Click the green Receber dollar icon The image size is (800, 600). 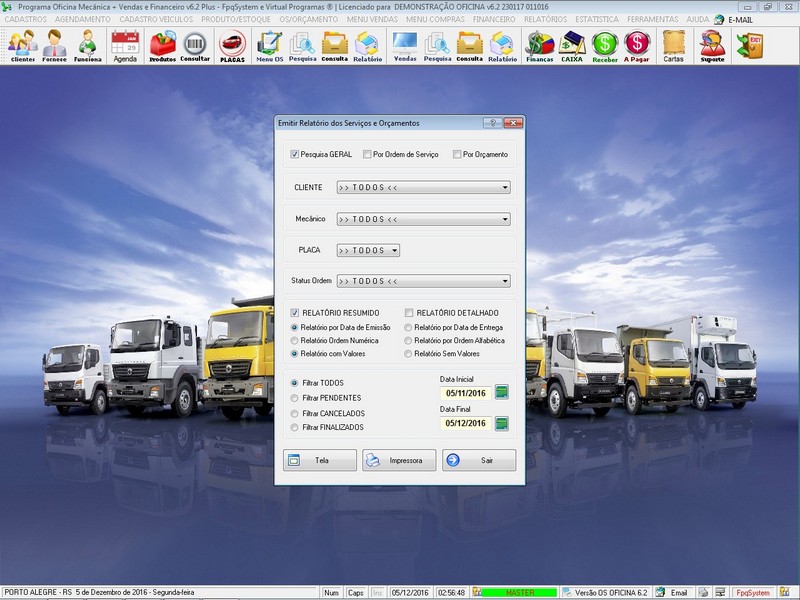pos(605,46)
